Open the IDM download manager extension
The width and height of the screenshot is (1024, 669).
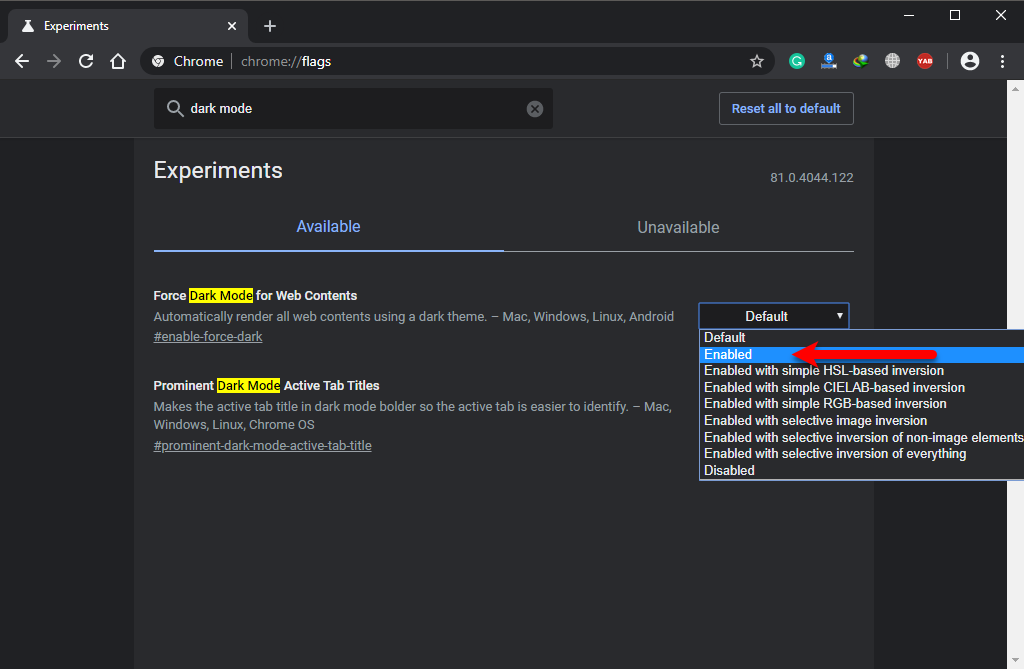point(828,61)
